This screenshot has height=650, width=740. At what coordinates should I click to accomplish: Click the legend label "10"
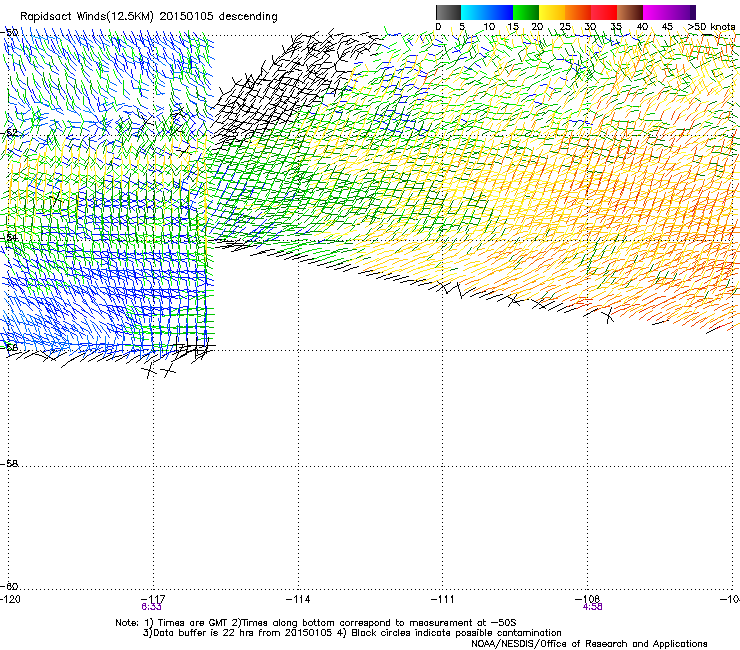pos(489,27)
